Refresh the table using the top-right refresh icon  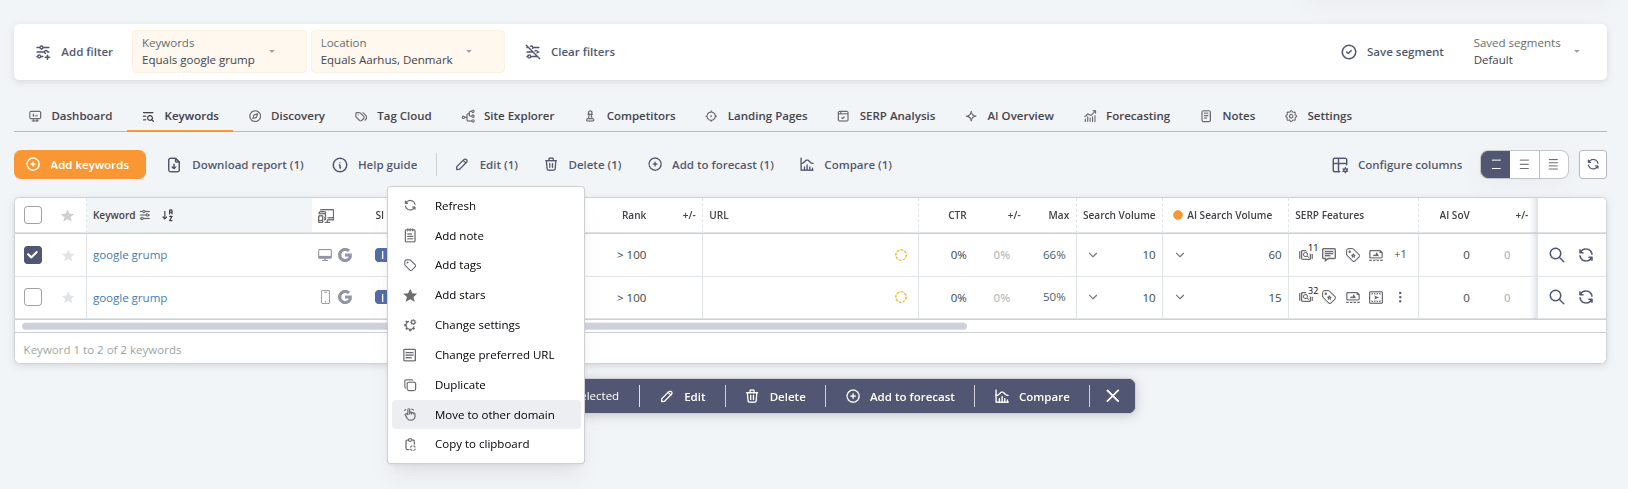[x=1593, y=165]
